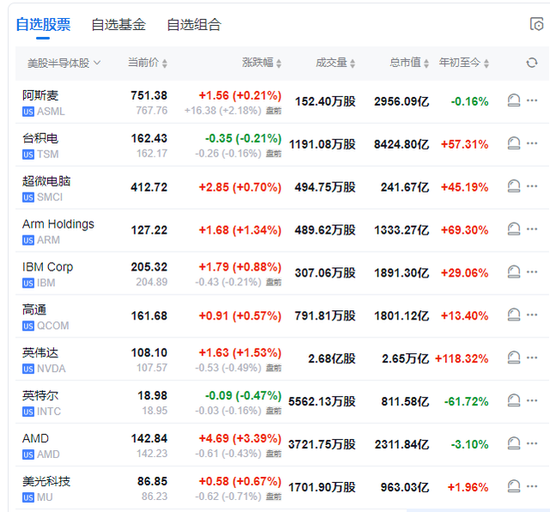Screen dimensions: 550x512
Task: Open 阿斯麦 stock page
Action: coord(40,95)
